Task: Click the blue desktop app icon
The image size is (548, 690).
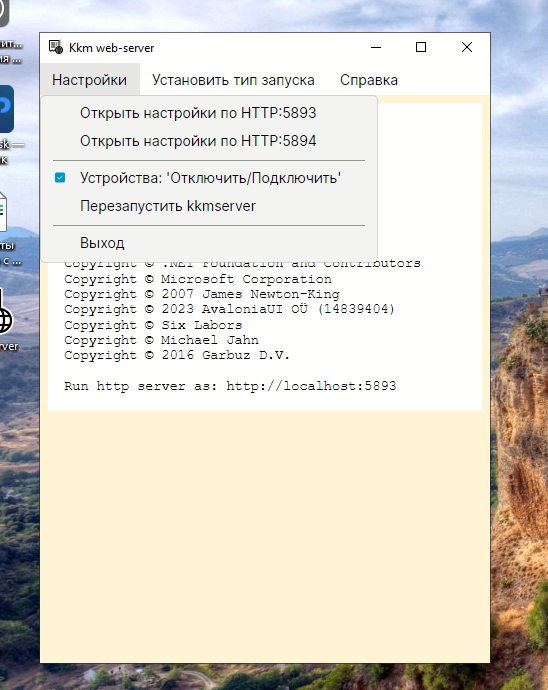Action: click(x=6, y=109)
